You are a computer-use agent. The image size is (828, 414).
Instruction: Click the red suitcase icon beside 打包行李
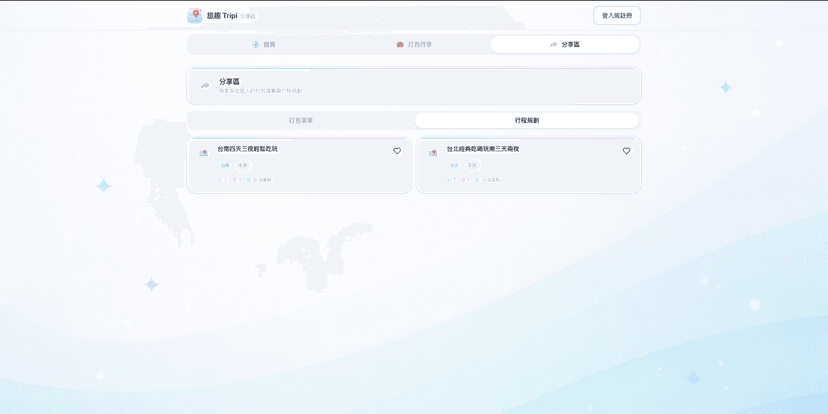(x=400, y=45)
